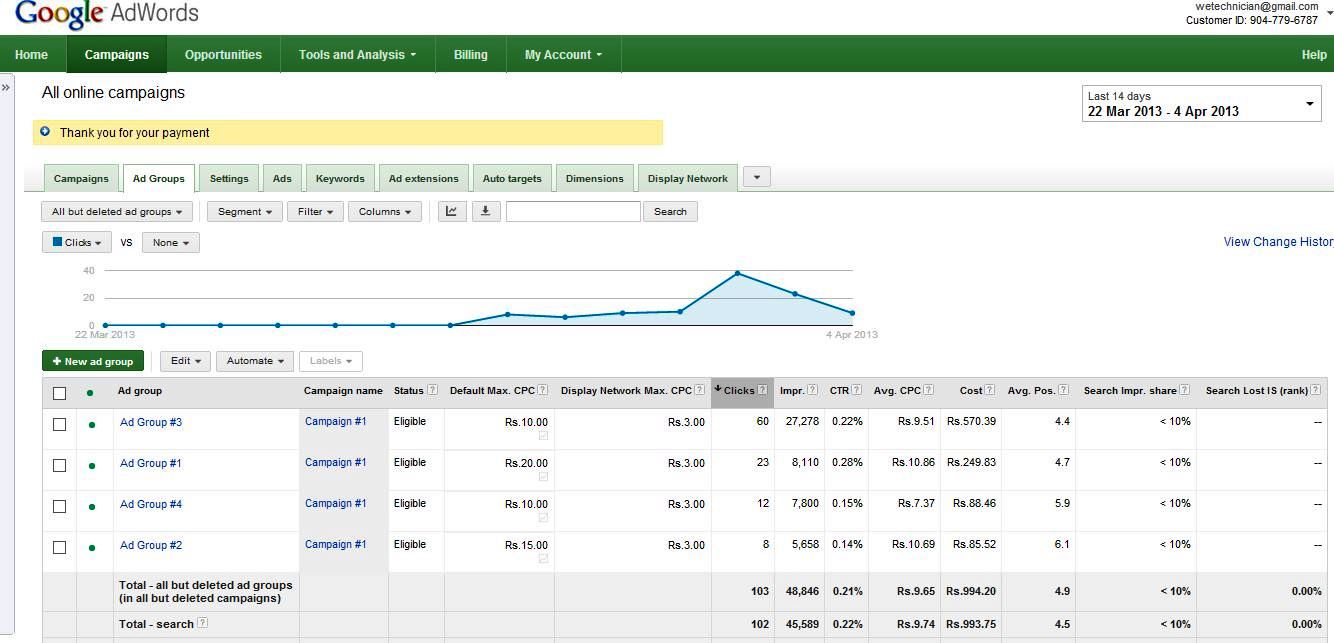
Task: Go to Opportunities in navigation bar
Action: click(223, 55)
